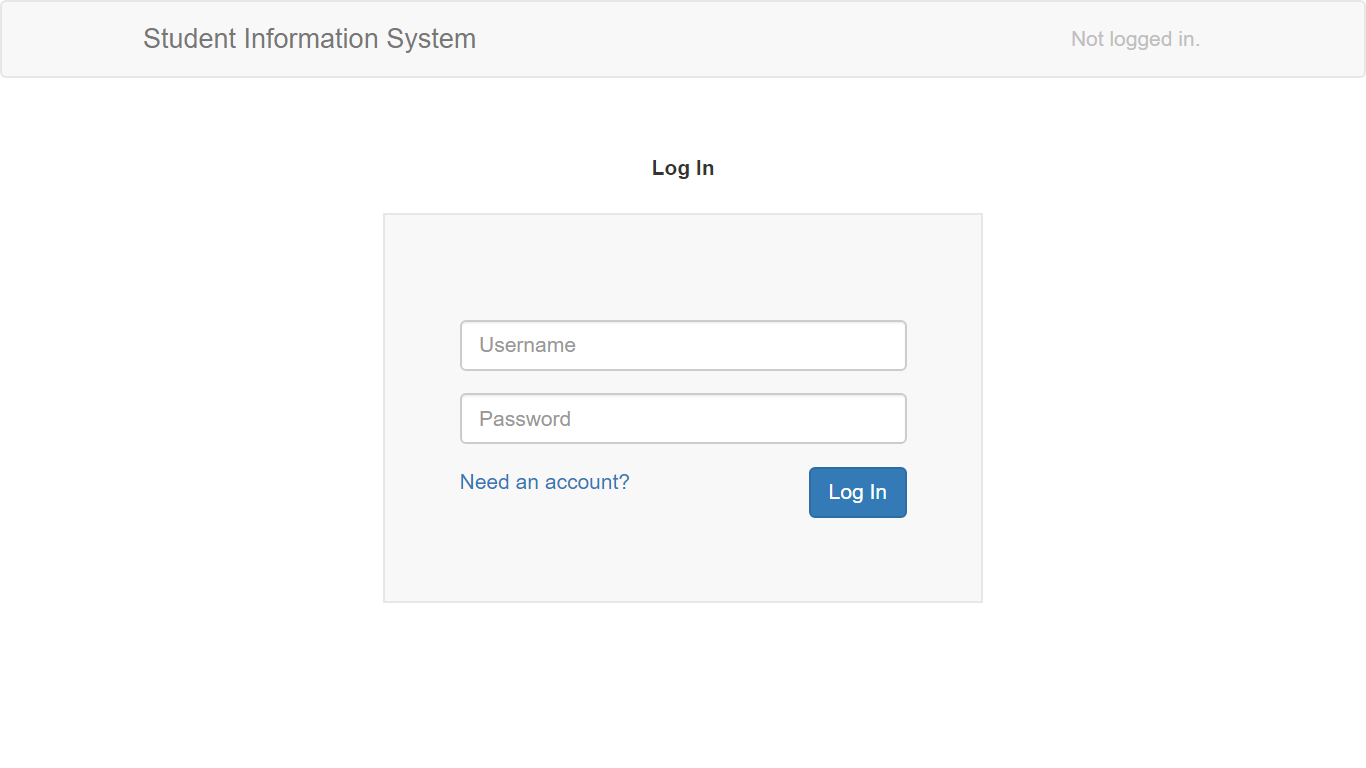
Task: Click the Not logged in status text
Action: coord(1136,39)
